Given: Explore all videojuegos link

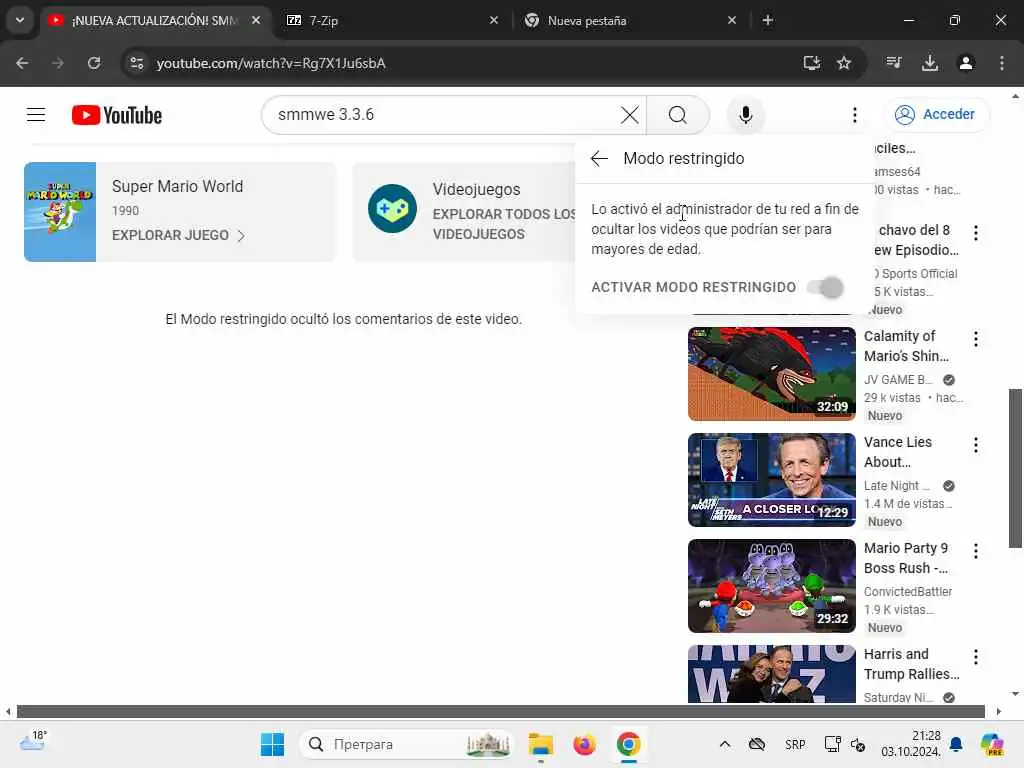Looking at the screenshot, I should [x=504, y=224].
